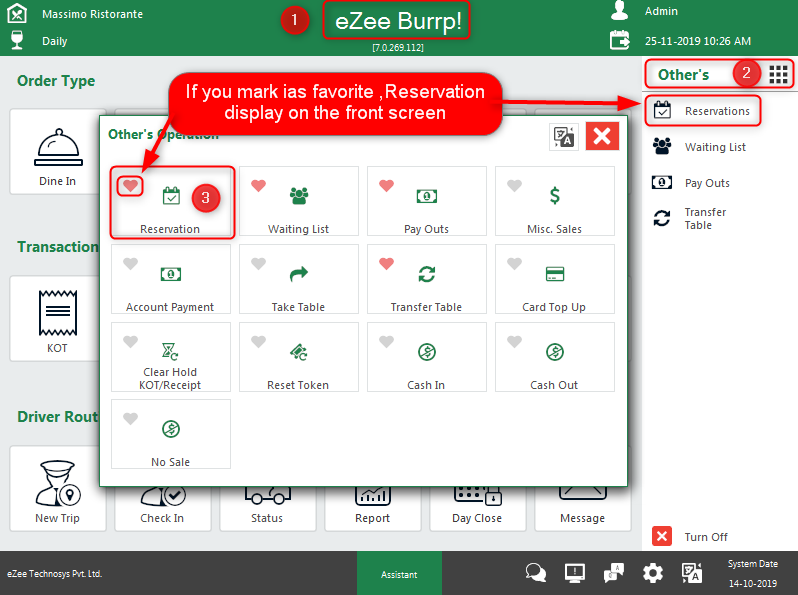
Task: Click the date calendar icon in header
Action: pos(619,40)
